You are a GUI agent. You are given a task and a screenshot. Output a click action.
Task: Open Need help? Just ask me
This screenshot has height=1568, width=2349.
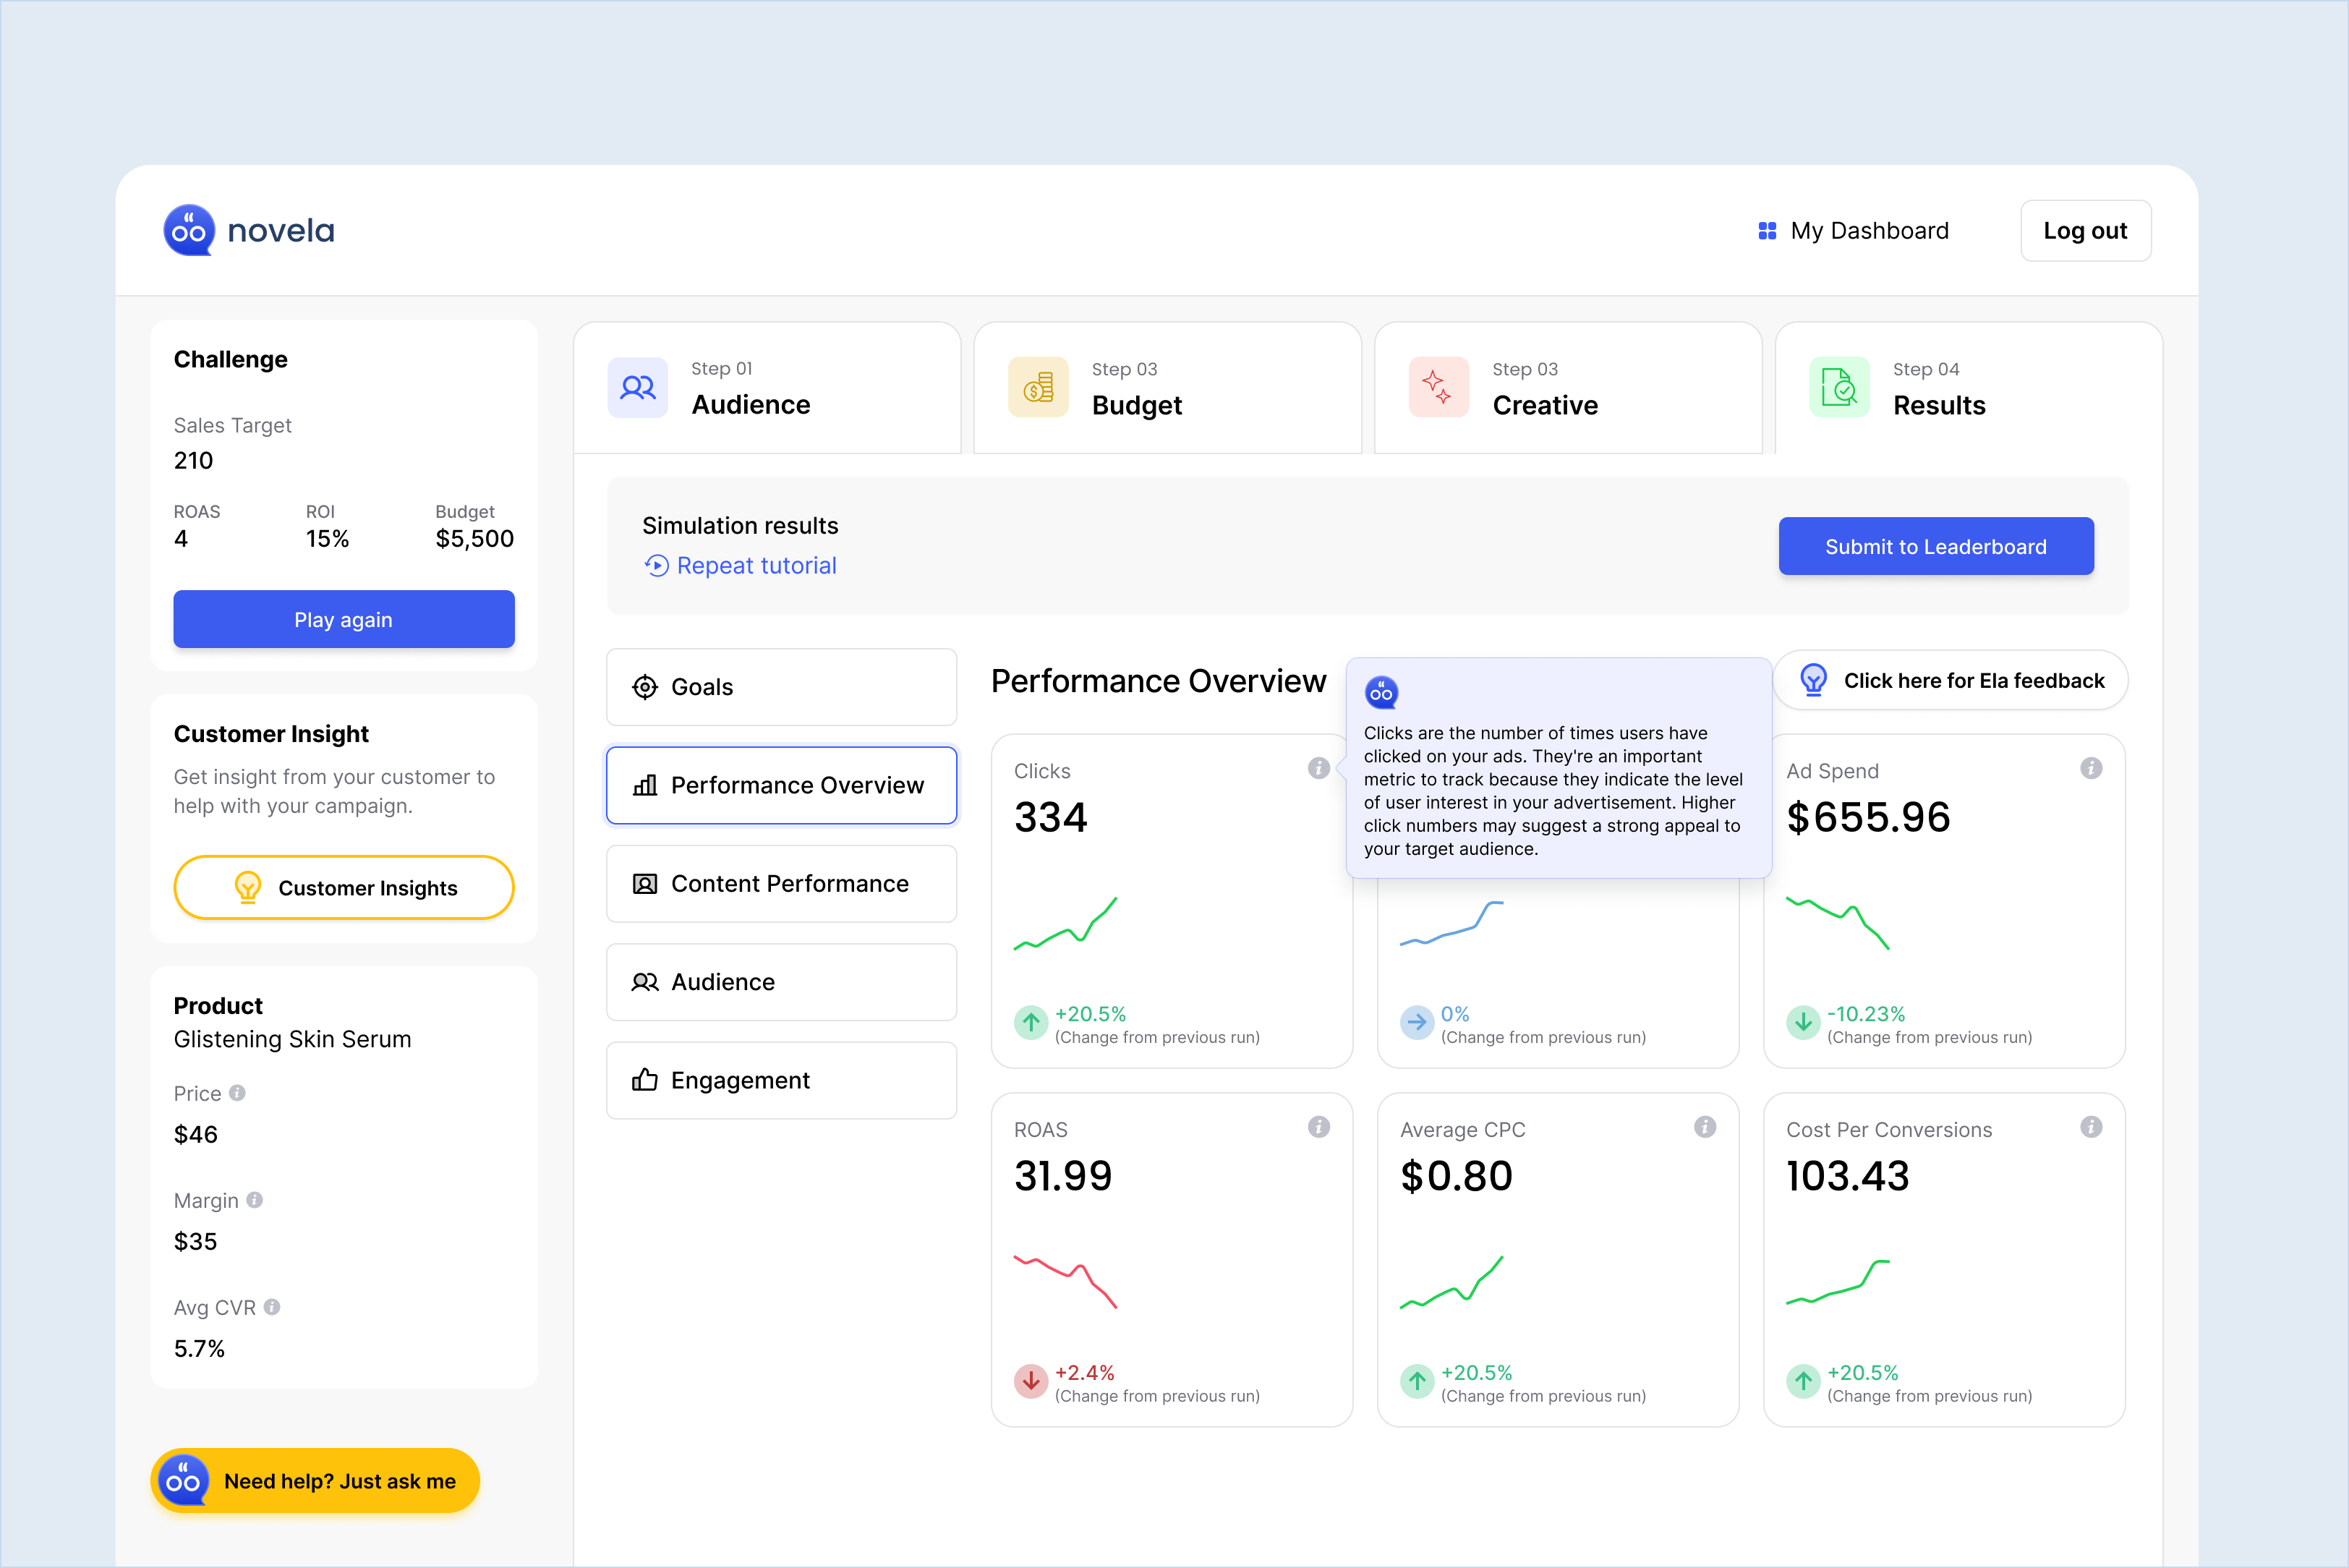[x=316, y=1480]
